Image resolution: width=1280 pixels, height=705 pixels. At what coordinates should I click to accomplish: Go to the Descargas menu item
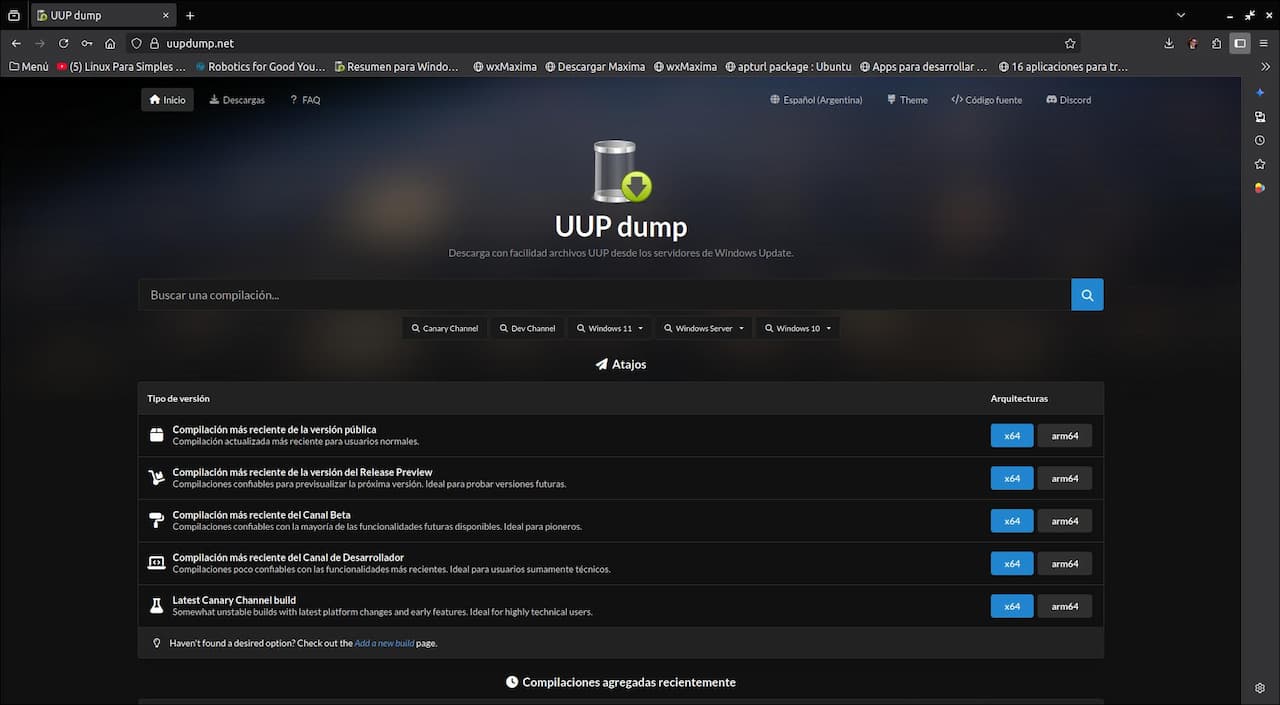[x=237, y=100]
